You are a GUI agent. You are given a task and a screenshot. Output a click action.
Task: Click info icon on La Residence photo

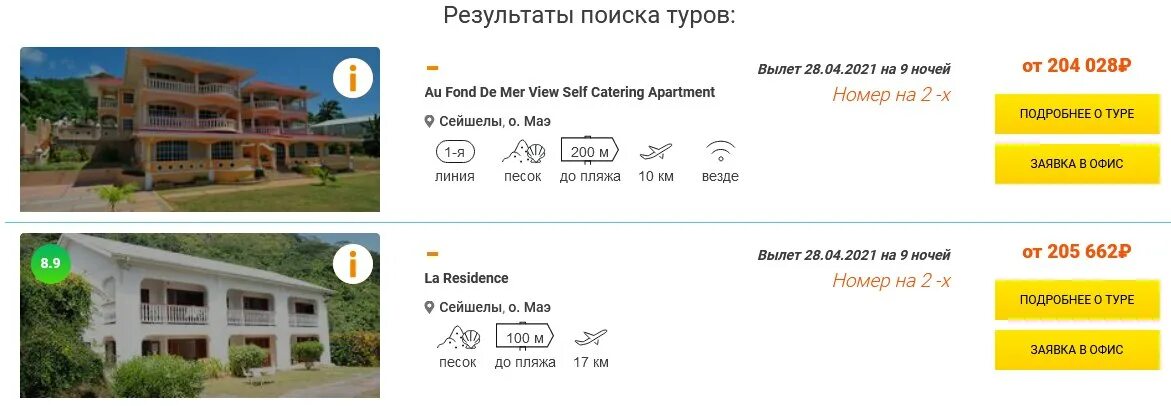pos(353,264)
